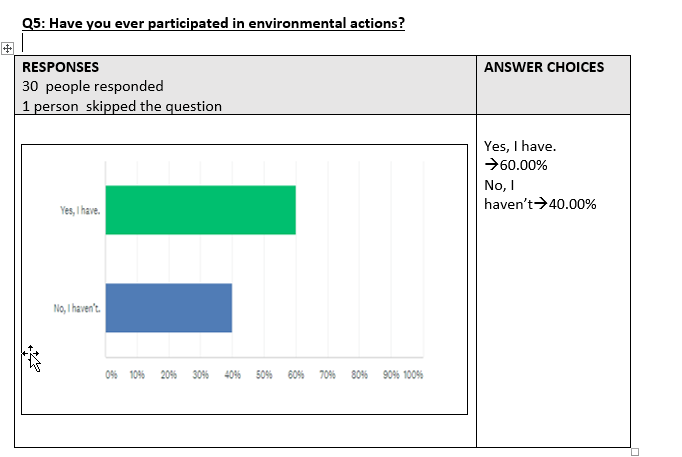Click "Yes, I have." in the answer choices column
This screenshot has height=457, width=682.
point(519,147)
